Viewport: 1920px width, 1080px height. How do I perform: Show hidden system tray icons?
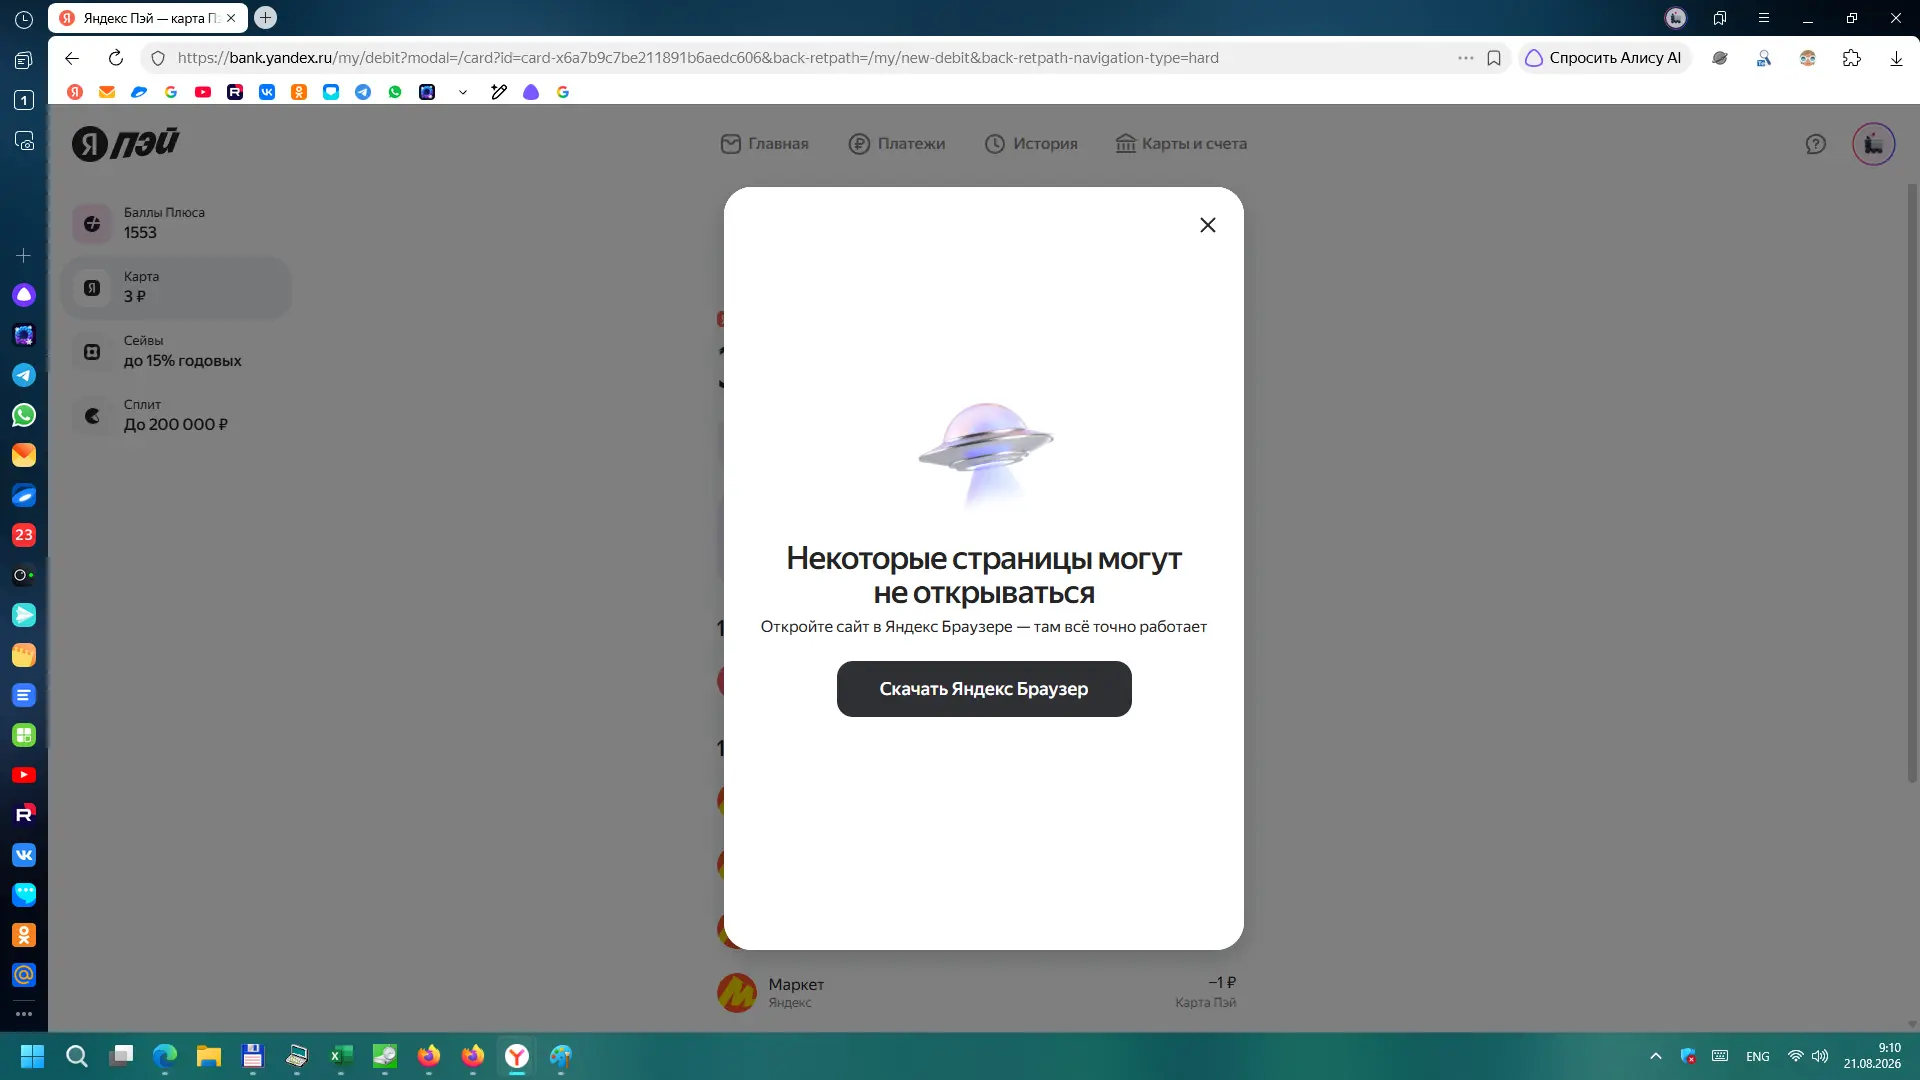click(x=1656, y=1056)
